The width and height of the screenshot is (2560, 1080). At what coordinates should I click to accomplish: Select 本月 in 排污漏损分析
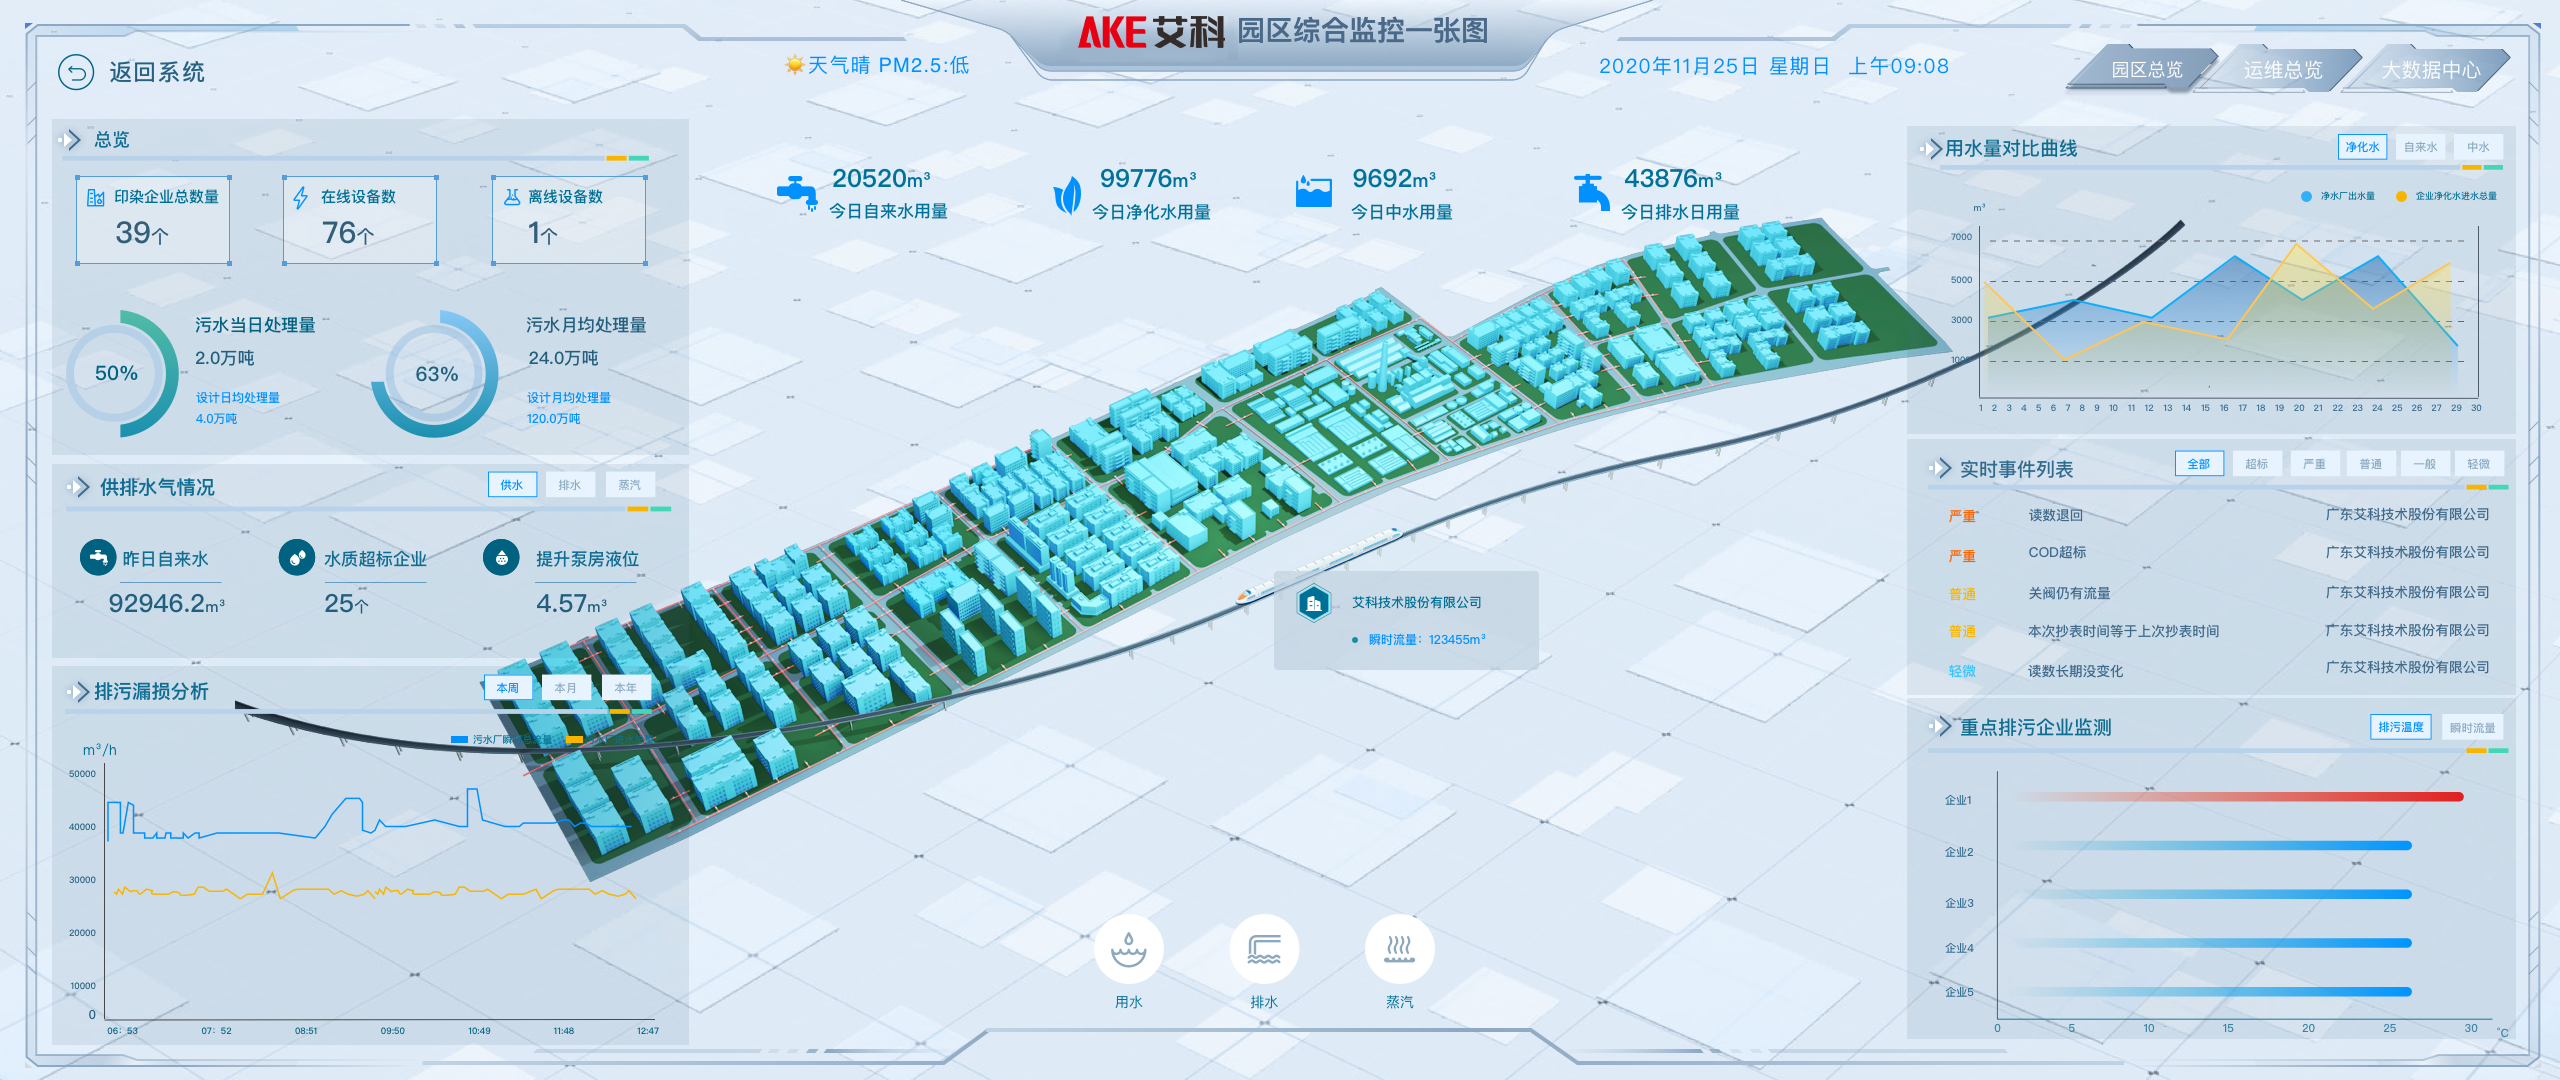click(x=566, y=688)
